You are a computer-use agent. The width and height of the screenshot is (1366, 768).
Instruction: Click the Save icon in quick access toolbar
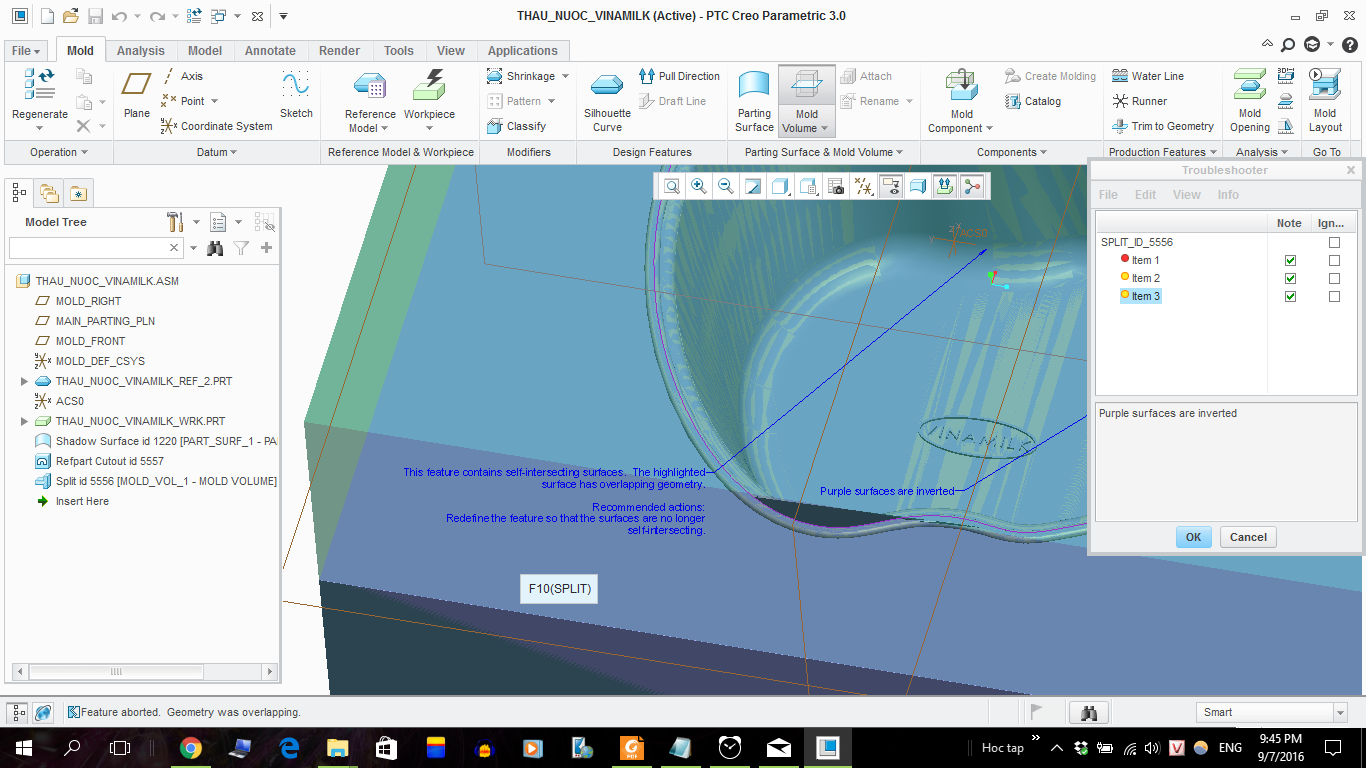coord(95,16)
